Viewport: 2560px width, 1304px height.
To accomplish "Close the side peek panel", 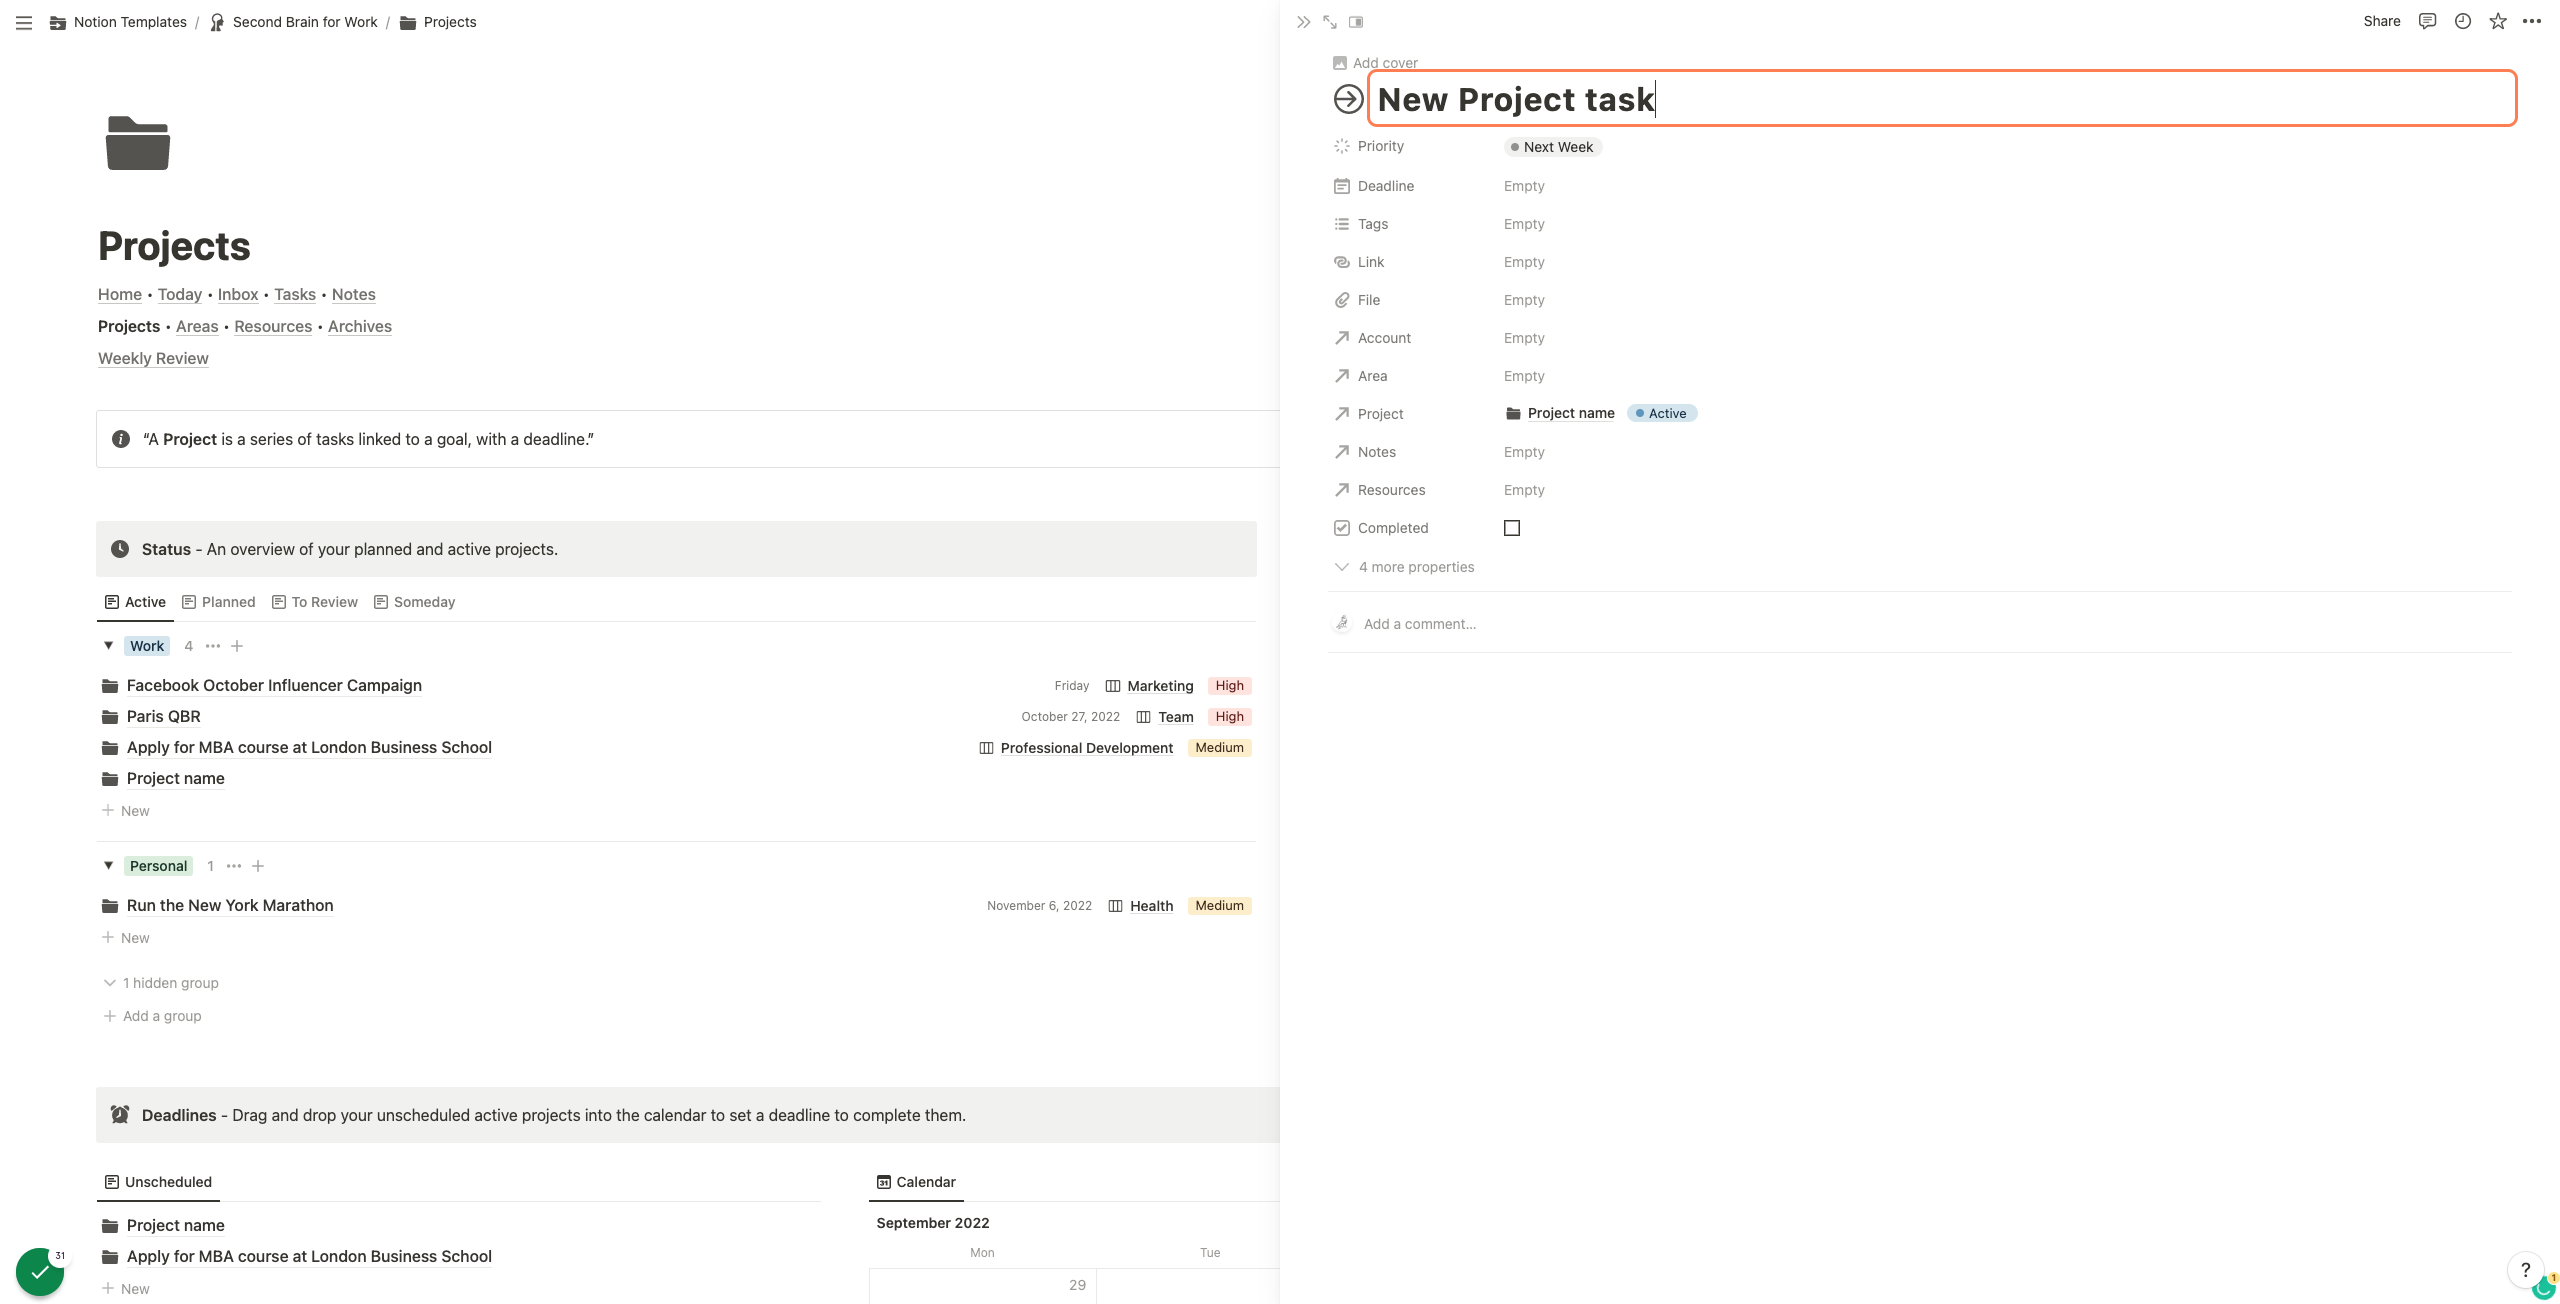I will [x=1303, y=22].
